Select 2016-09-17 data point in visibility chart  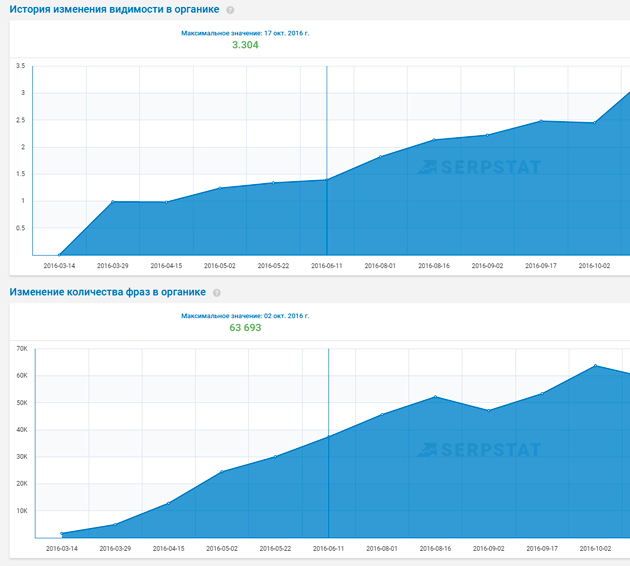coord(541,121)
